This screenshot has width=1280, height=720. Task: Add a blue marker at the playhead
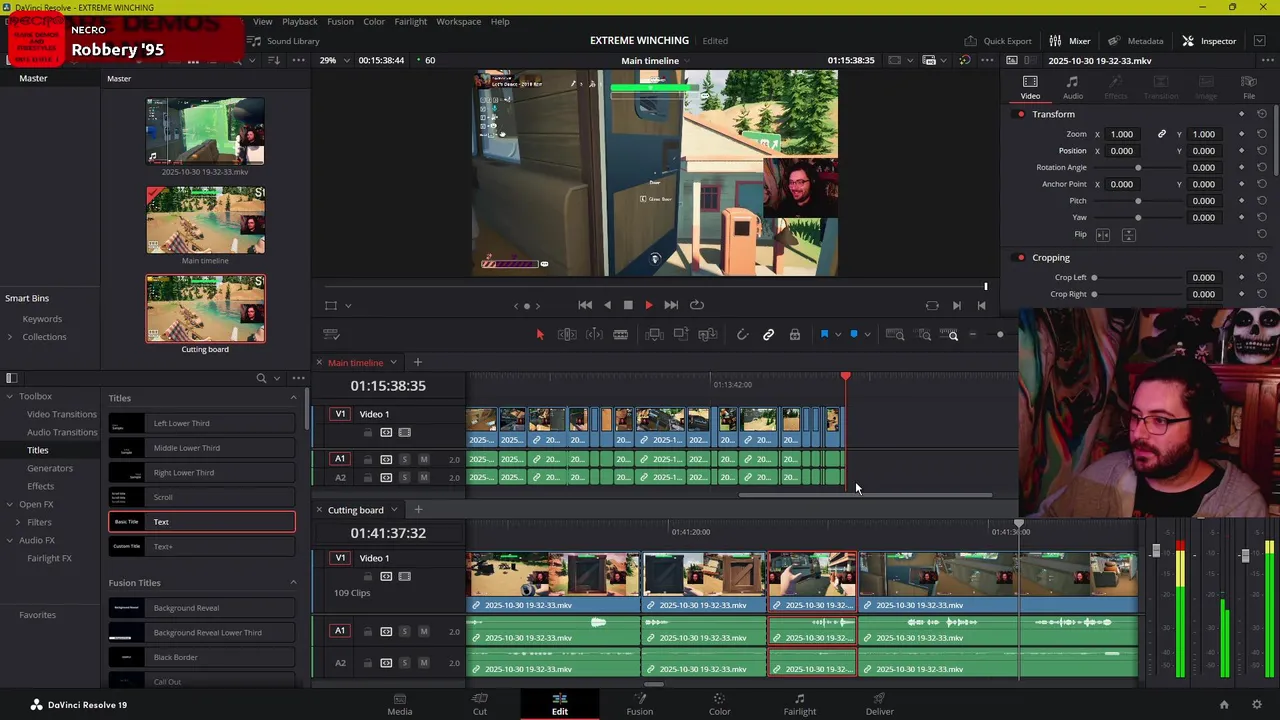tap(853, 335)
